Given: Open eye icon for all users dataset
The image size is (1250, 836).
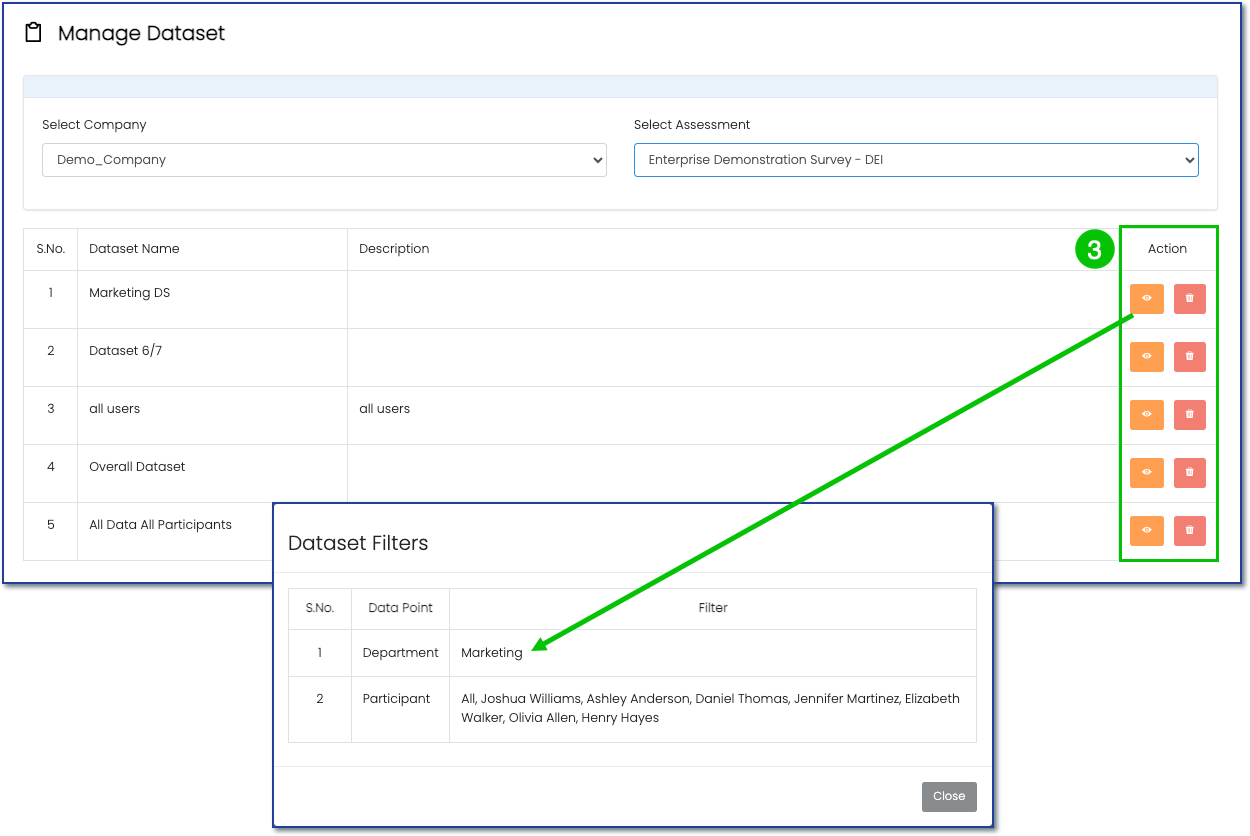Looking at the screenshot, I should coord(1146,415).
